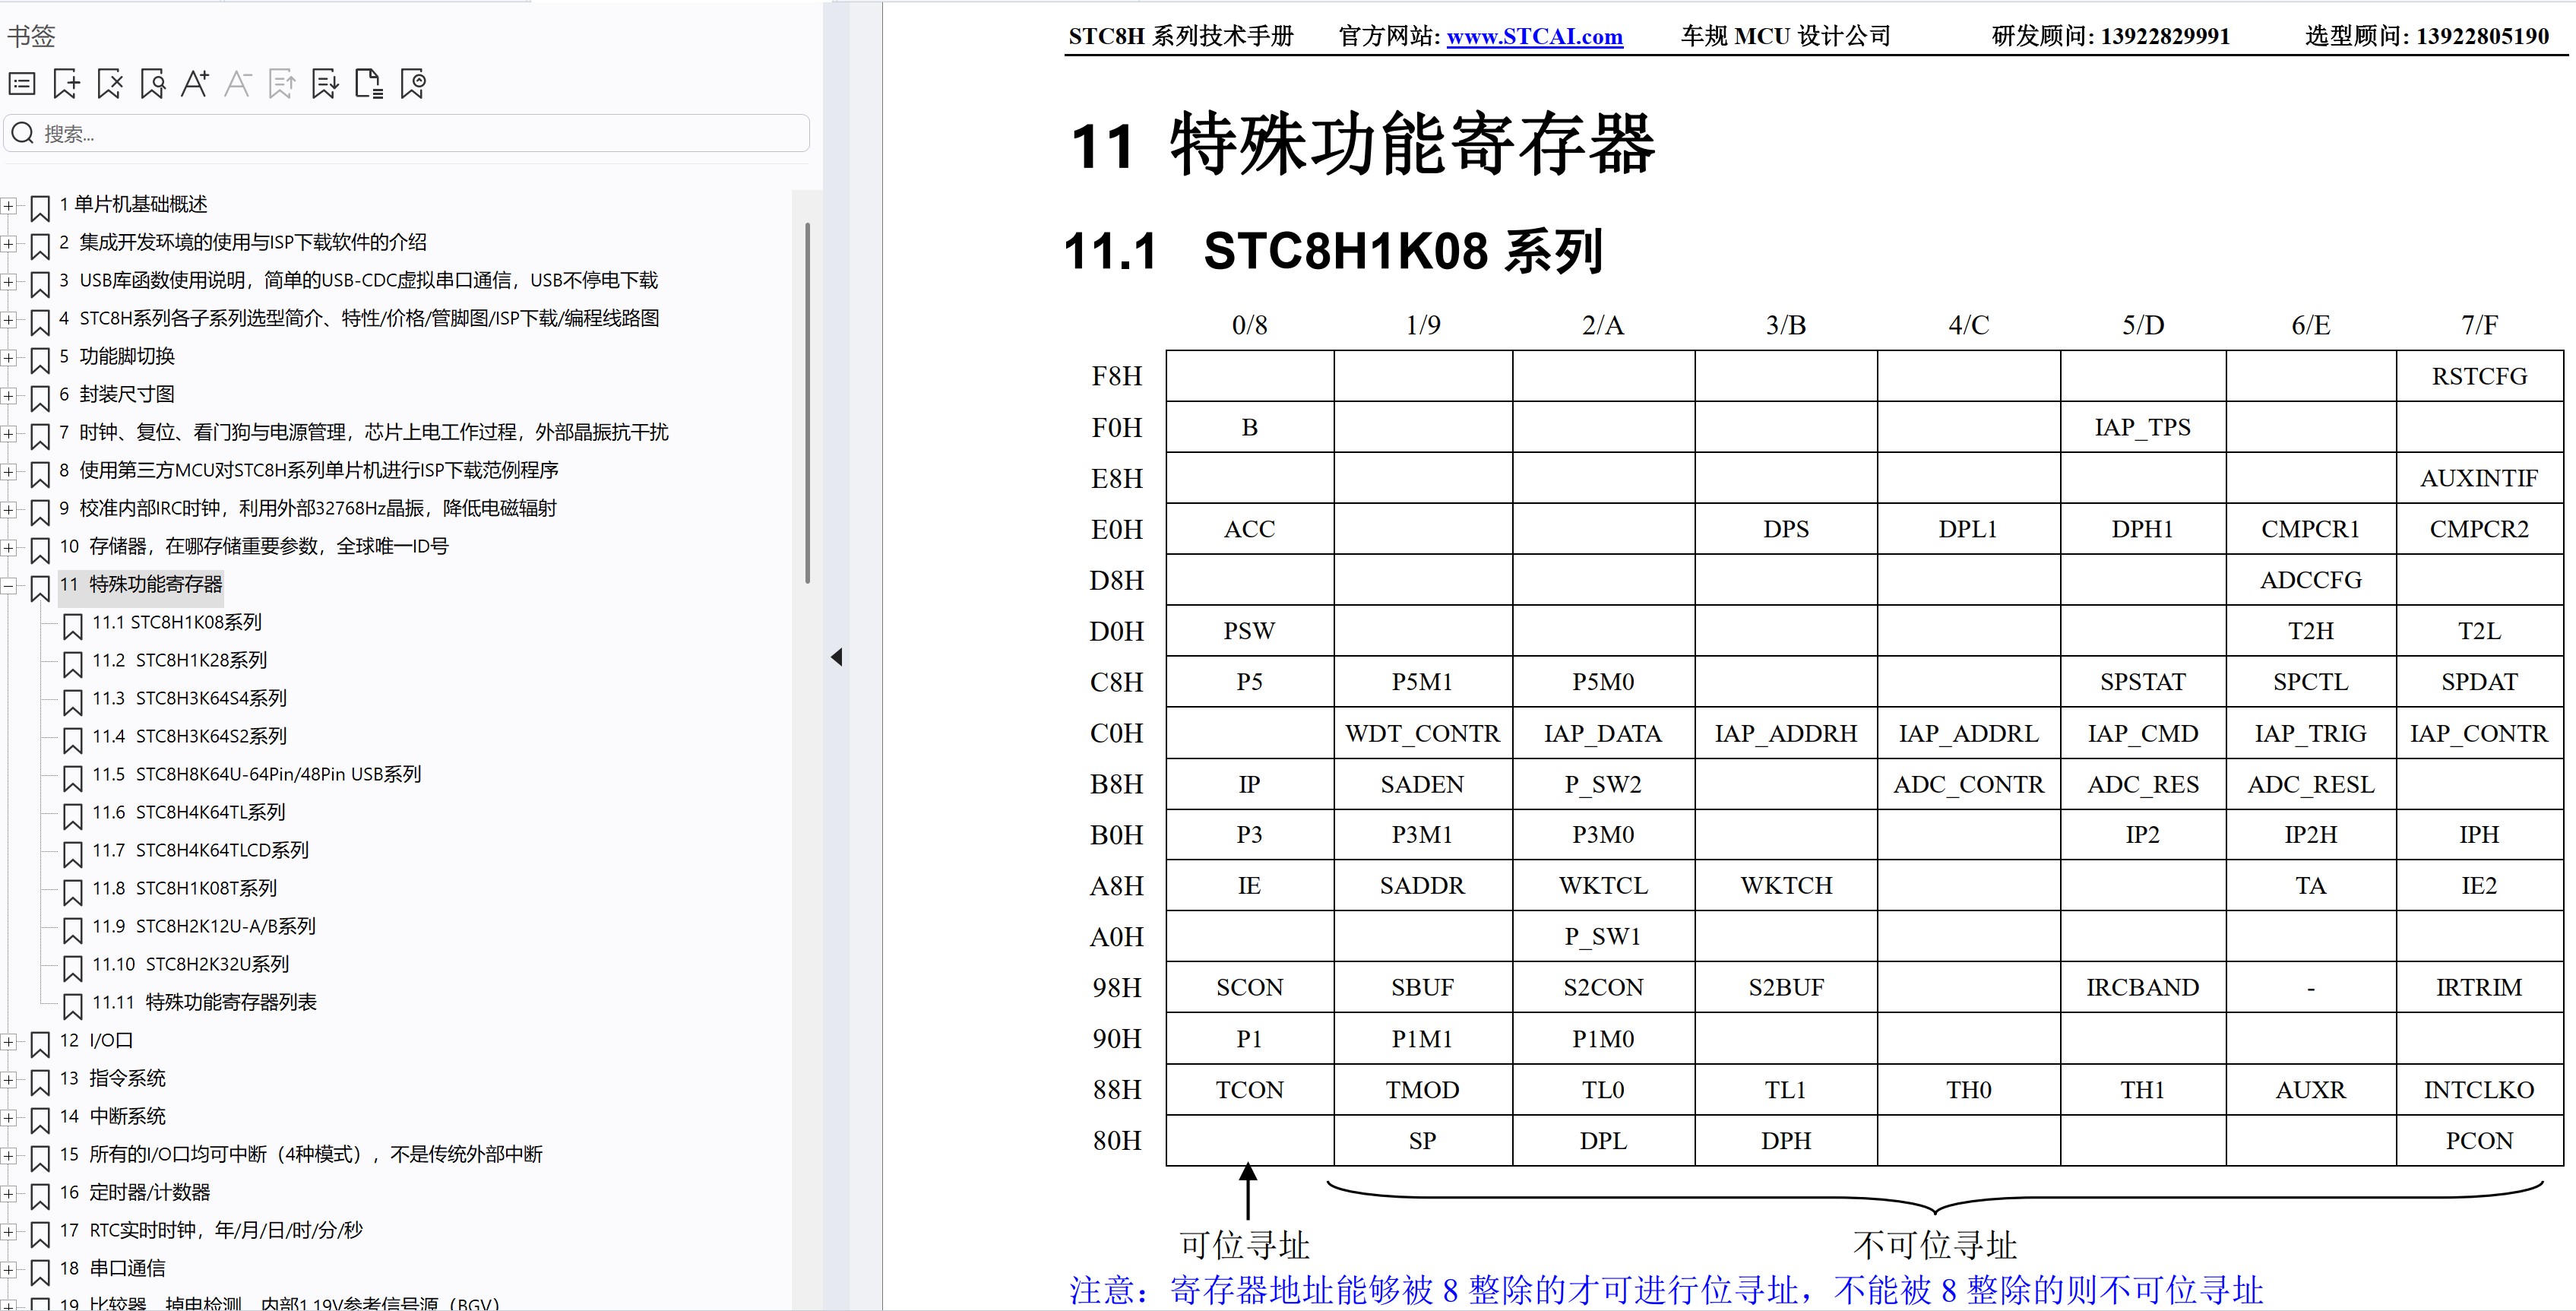Open the www.STCAI.com link
Viewport: 2576px width, 1311px height.
[1534, 37]
